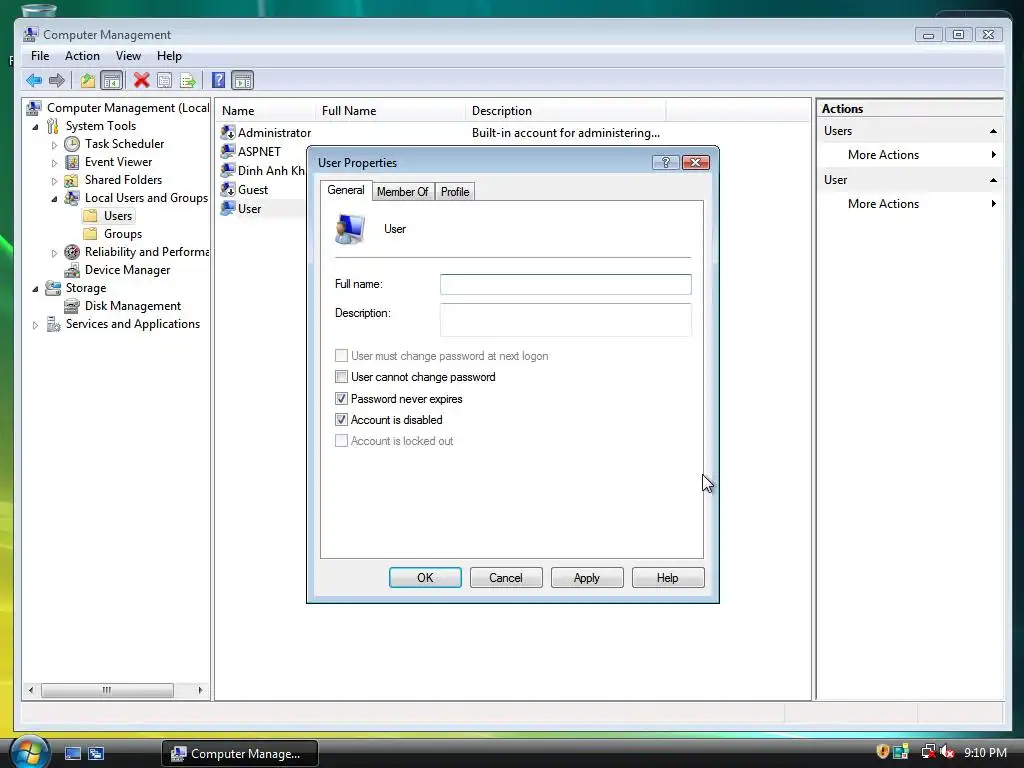This screenshot has width=1024, height=768.
Task: Switch to the Member Of tab
Action: click(402, 192)
